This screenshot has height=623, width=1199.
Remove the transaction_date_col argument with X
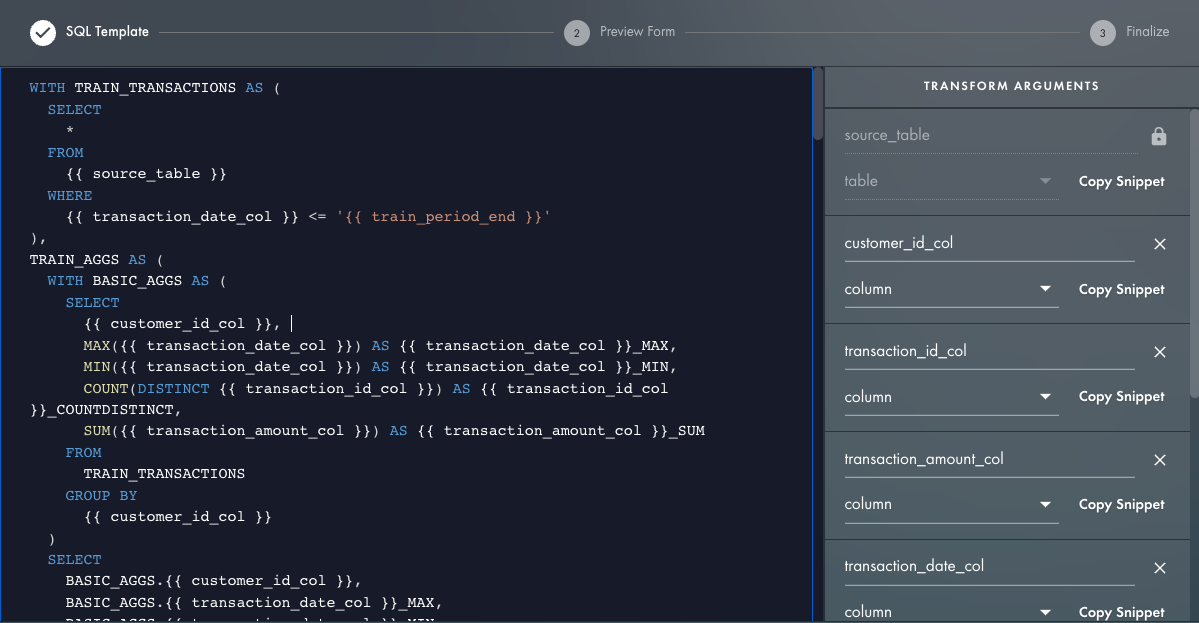tap(1160, 568)
